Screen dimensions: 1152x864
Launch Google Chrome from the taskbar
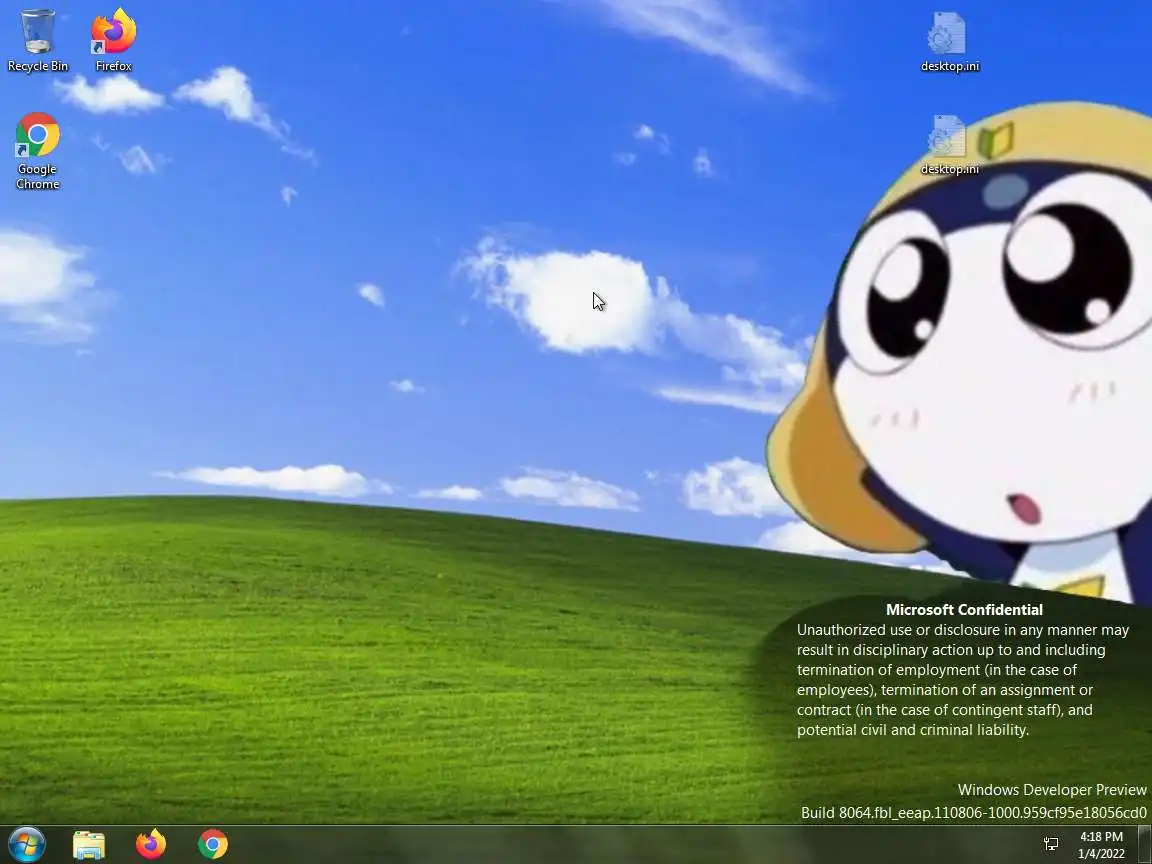pos(212,845)
